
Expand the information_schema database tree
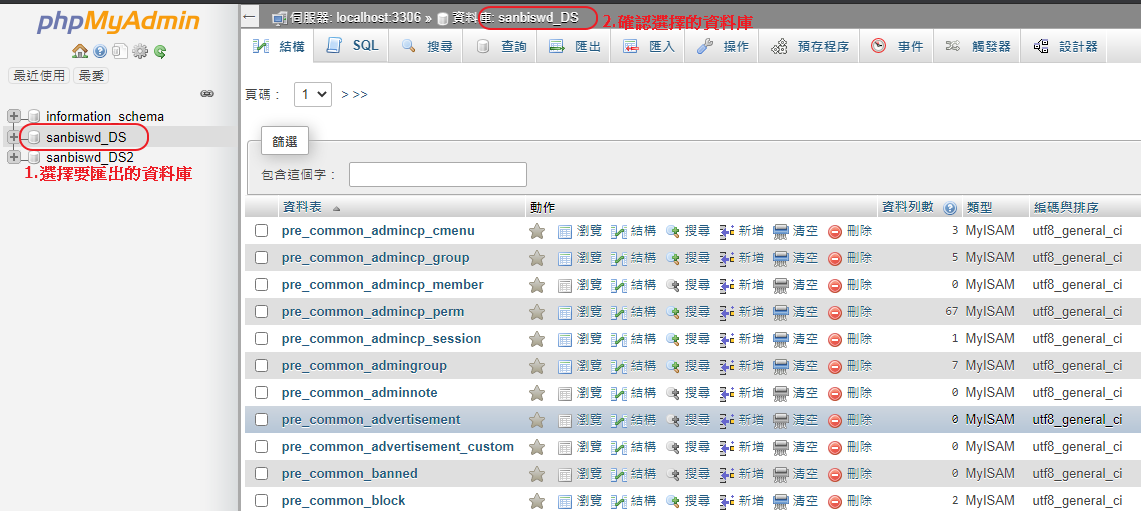click(x=14, y=116)
